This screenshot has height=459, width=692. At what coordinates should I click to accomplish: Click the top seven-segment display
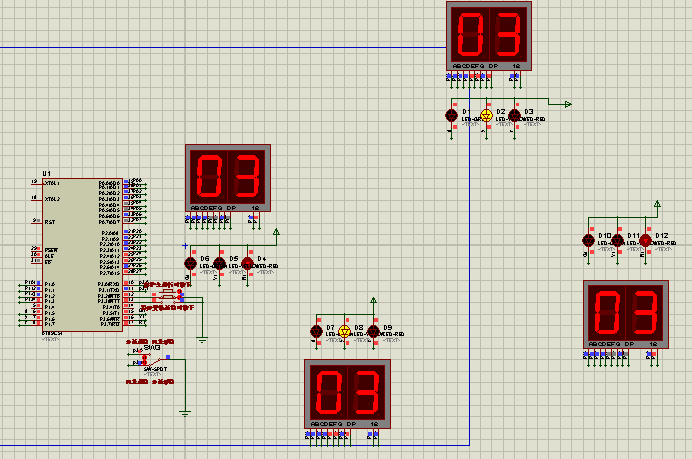tap(488, 36)
